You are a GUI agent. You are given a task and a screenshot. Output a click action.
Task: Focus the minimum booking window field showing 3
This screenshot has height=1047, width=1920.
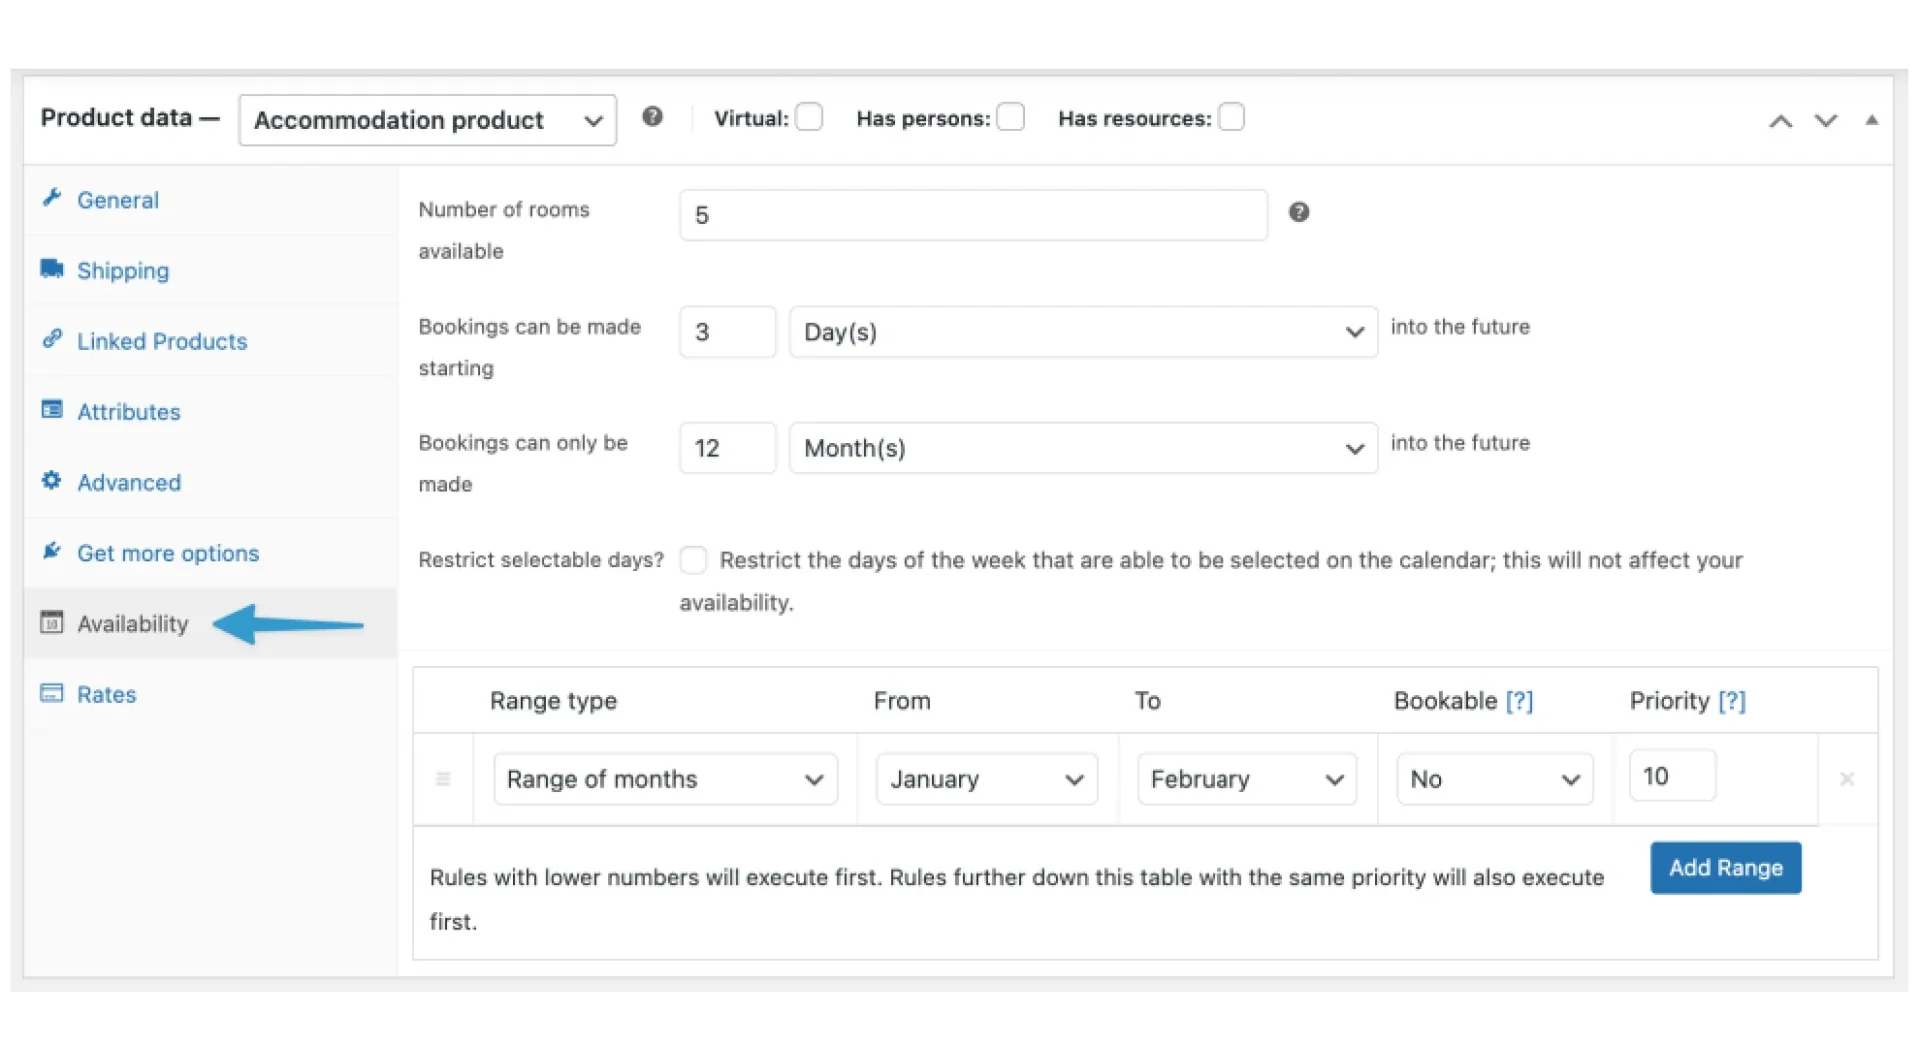tap(728, 332)
